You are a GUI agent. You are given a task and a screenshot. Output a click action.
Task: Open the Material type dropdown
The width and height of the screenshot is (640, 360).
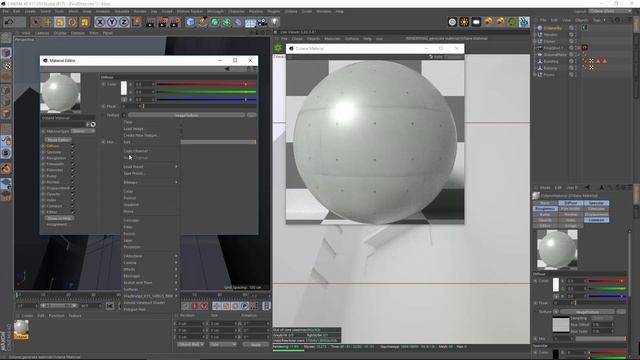pyautogui.click(x=83, y=131)
